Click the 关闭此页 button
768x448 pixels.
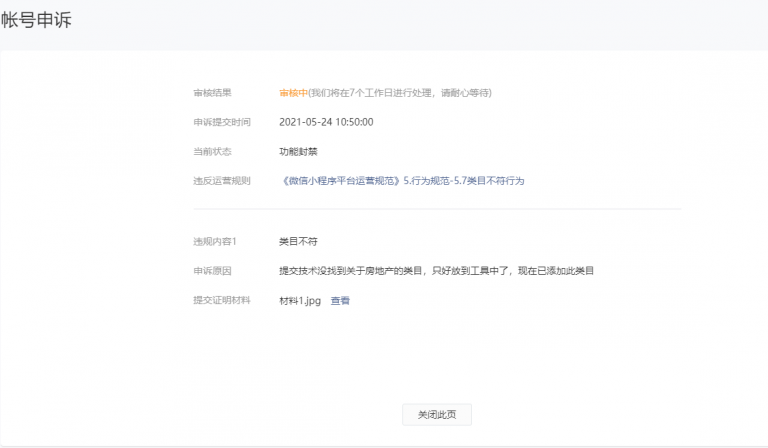437,415
